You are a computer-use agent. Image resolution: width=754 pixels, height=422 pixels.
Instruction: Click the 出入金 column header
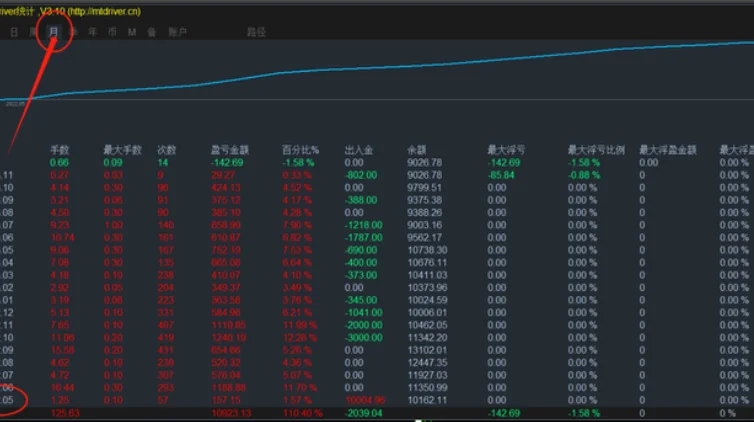(359, 150)
